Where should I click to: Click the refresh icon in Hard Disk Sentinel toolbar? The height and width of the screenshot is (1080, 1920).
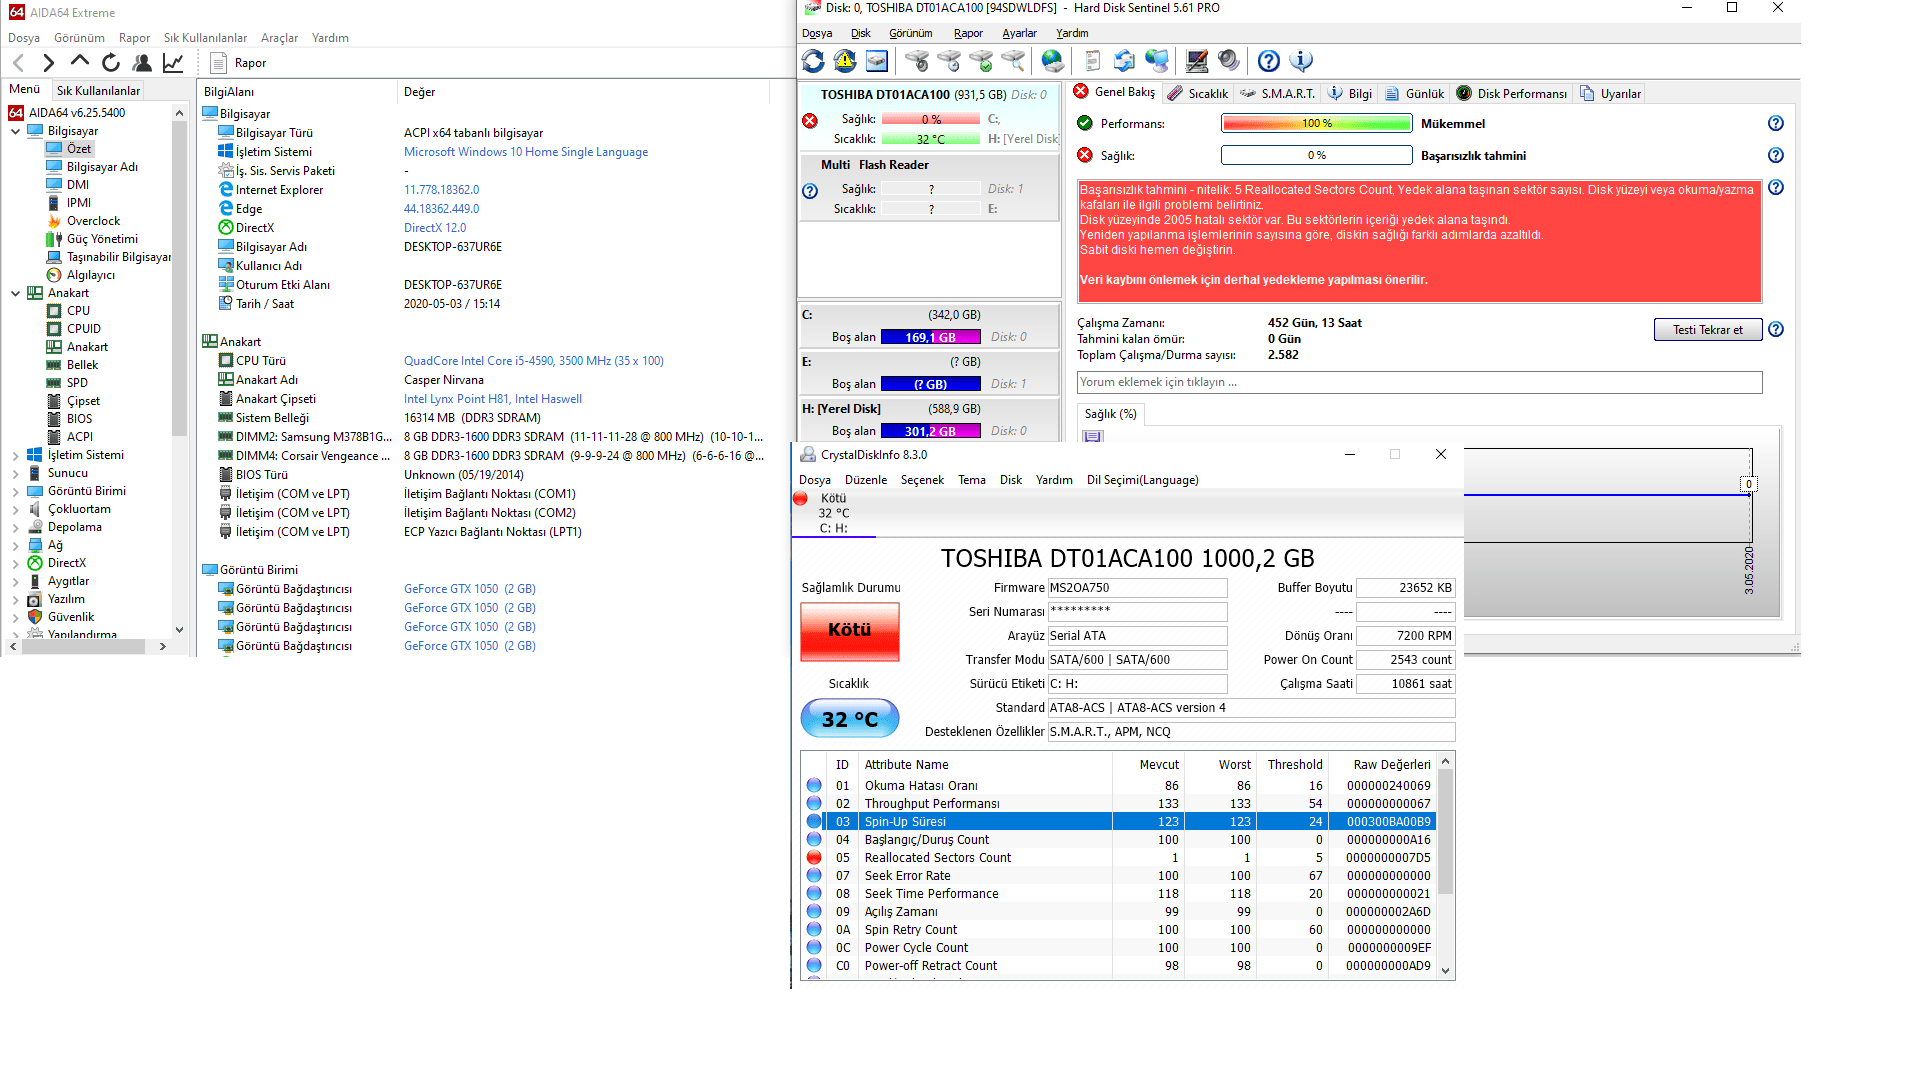click(x=813, y=62)
